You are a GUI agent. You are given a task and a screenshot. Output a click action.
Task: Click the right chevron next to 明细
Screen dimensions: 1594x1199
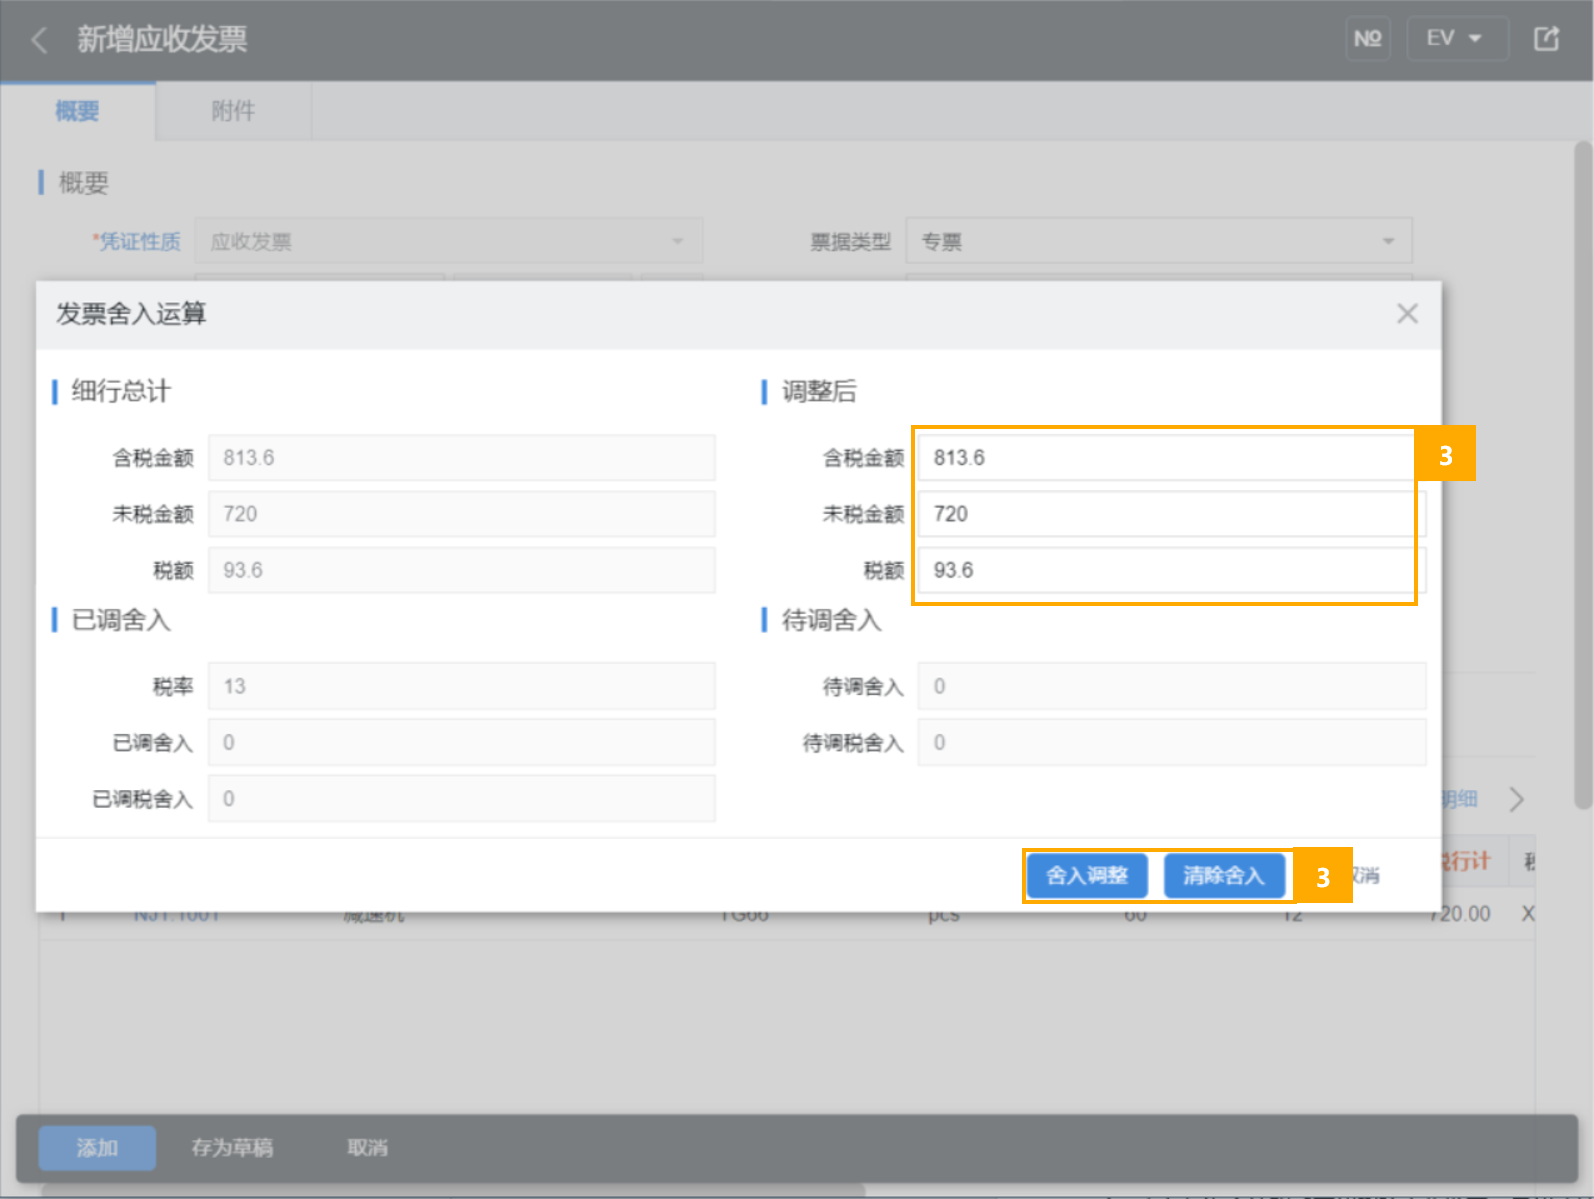[x=1516, y=799]
